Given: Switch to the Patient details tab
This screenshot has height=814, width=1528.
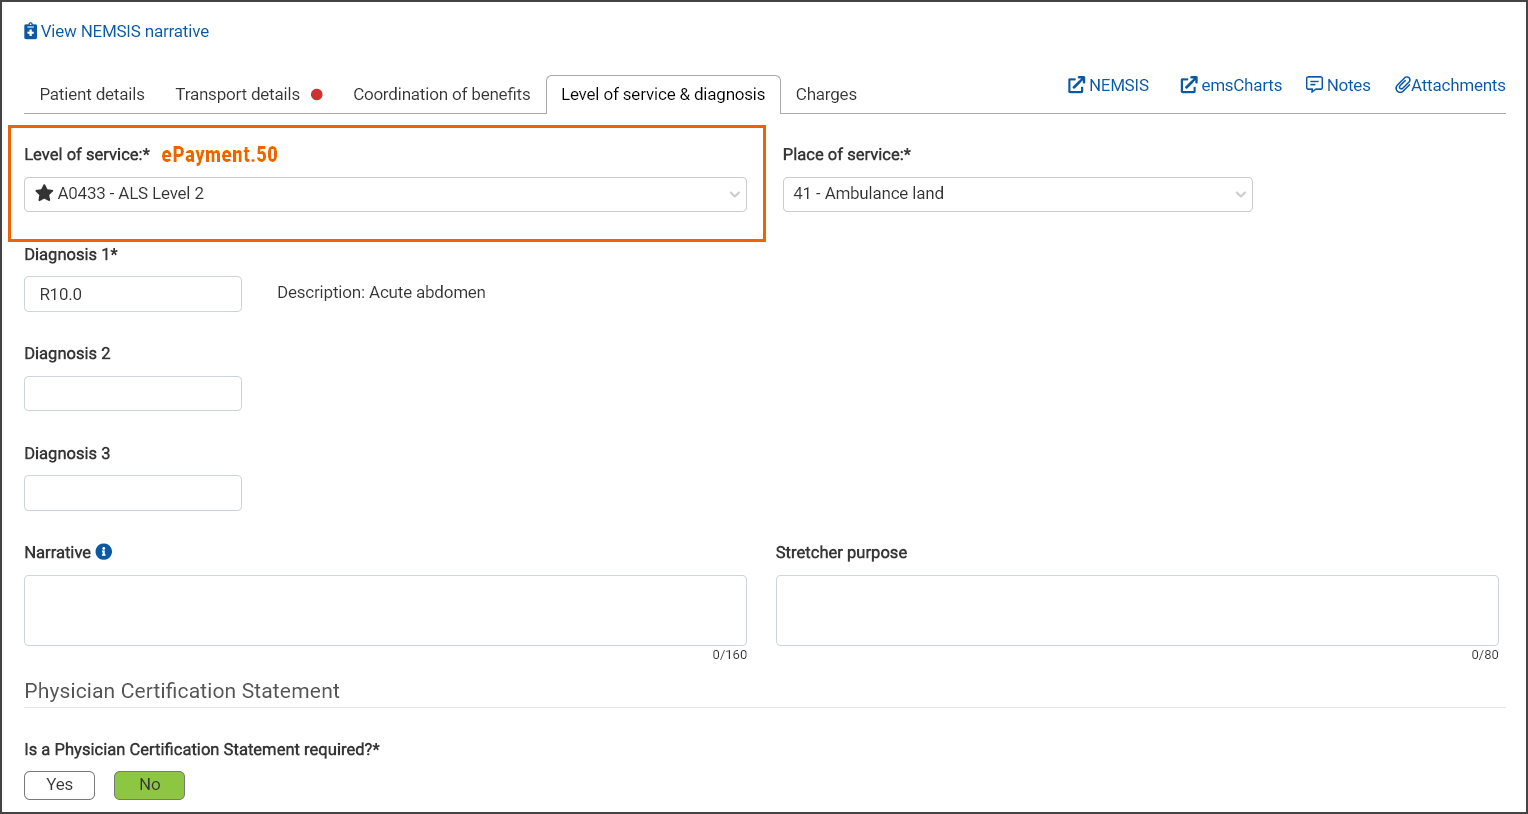Looking at the screenshot, I should pos(92,95).
